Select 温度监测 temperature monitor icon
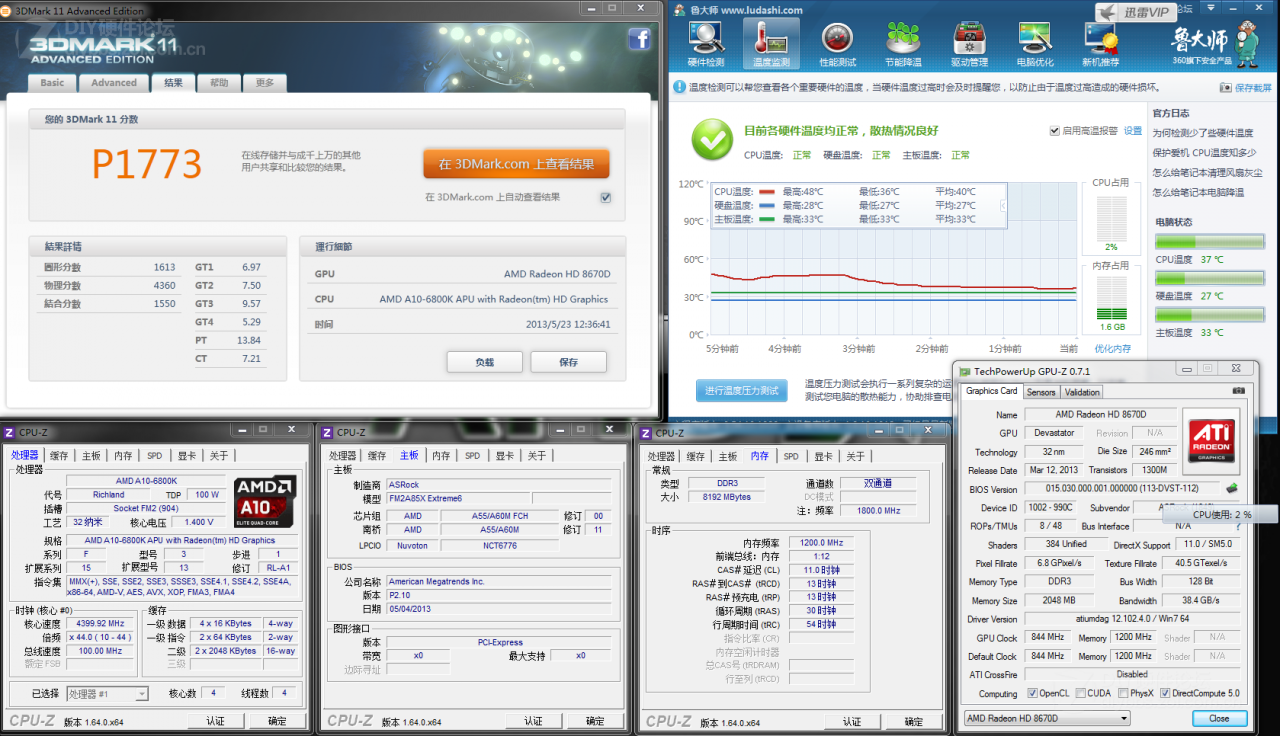1280x736 pixels. click(x=771, y=44)
